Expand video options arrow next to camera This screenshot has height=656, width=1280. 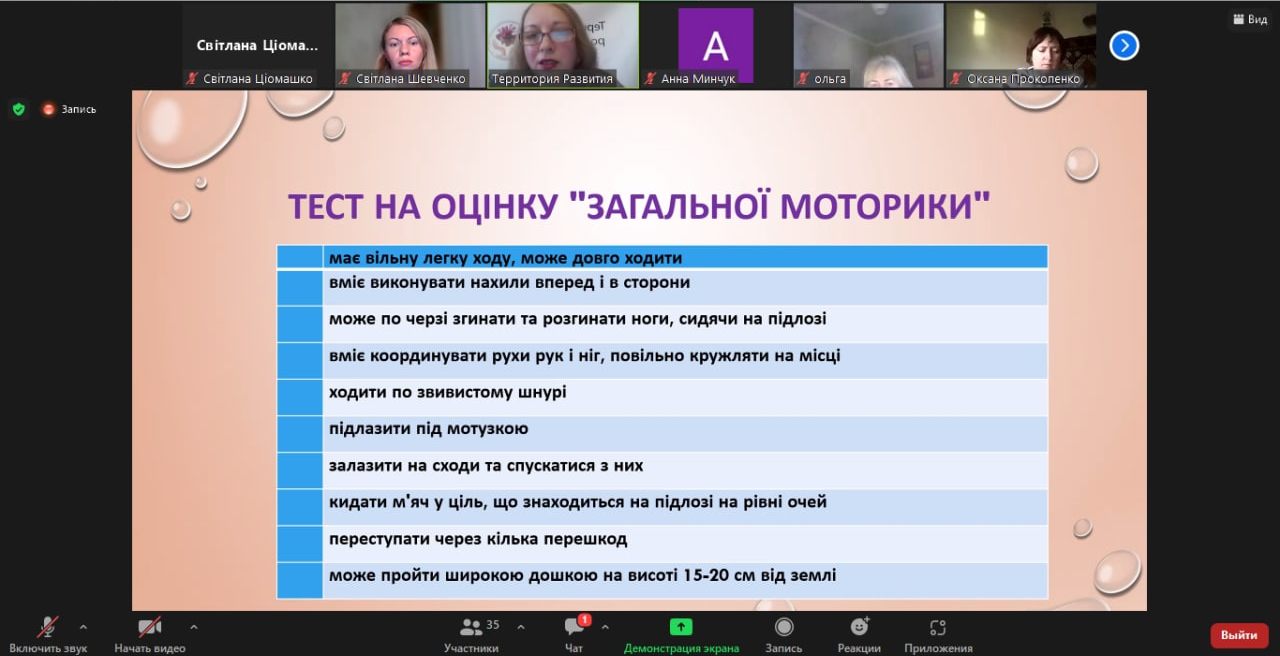tap(193, 627)
